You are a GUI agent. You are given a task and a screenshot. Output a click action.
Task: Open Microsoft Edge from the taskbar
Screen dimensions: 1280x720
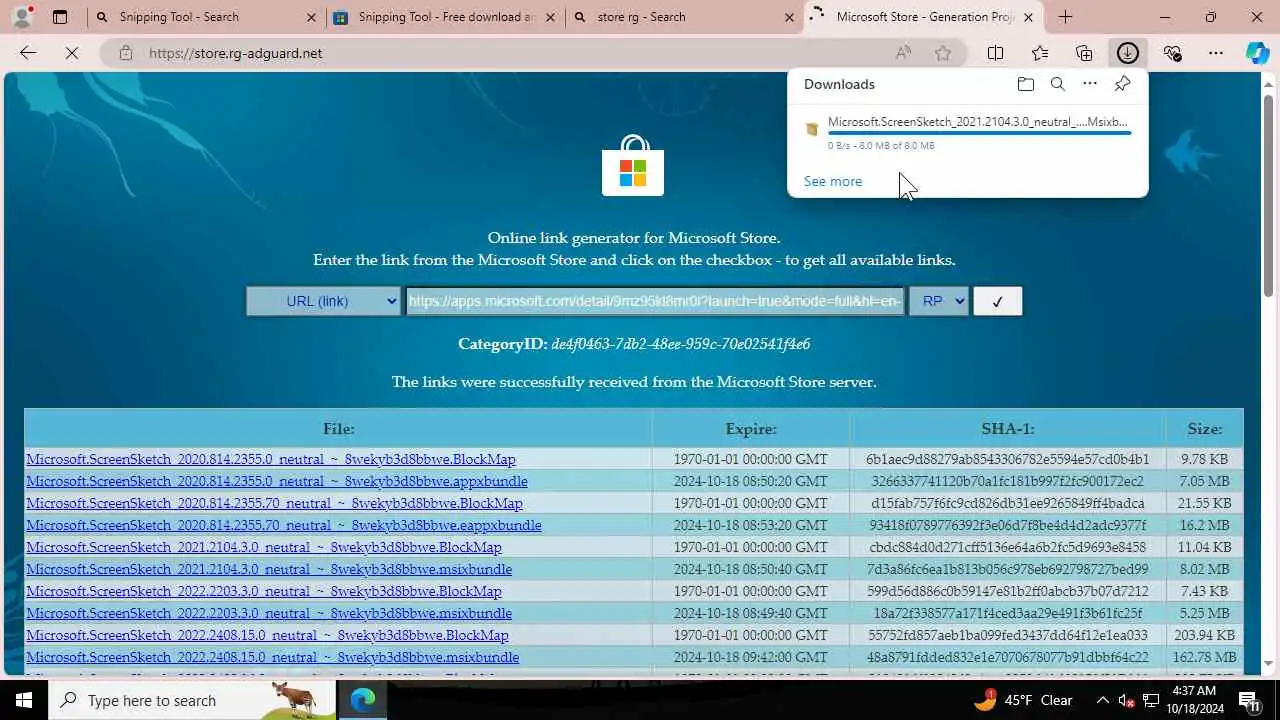coord(362,700)
